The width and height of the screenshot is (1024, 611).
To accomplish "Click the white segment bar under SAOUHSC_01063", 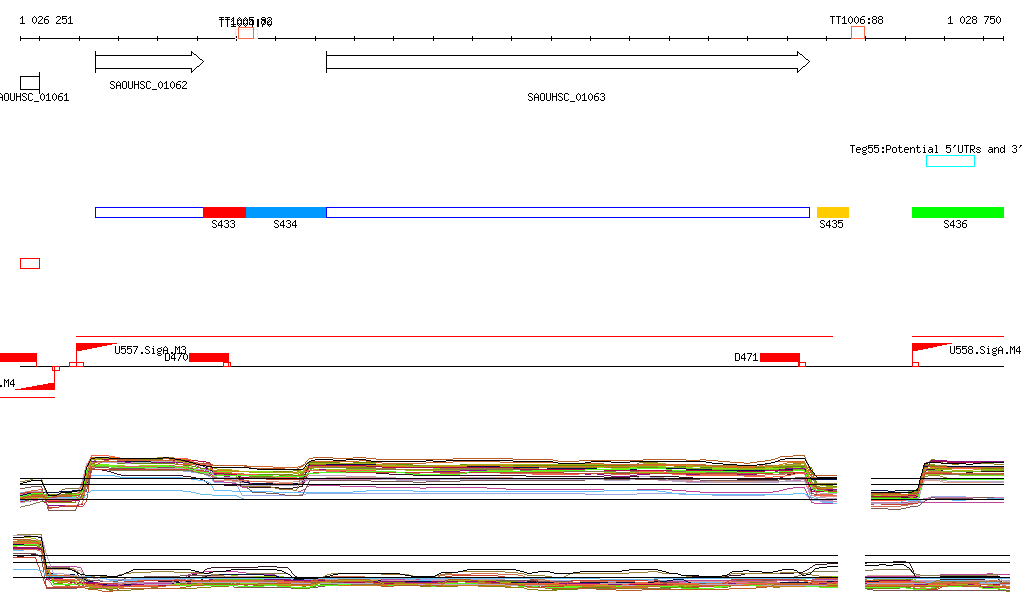I will click(x=568, y=212).
